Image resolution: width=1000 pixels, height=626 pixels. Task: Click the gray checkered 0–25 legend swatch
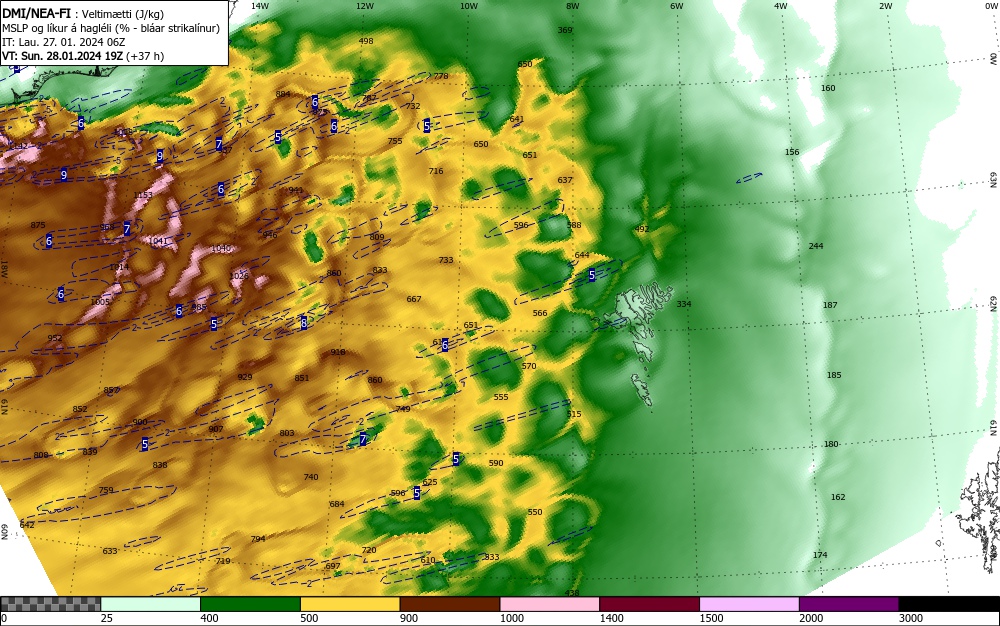coord(50,604)
